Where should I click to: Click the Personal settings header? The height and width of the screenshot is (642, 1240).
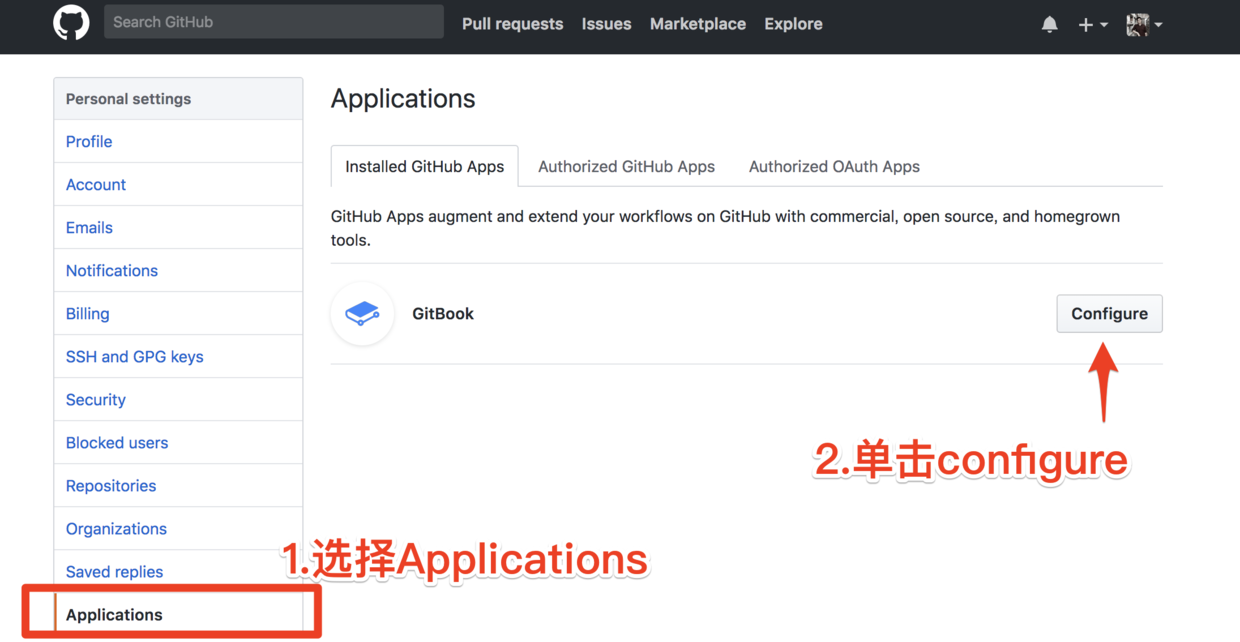click(178, 99)
